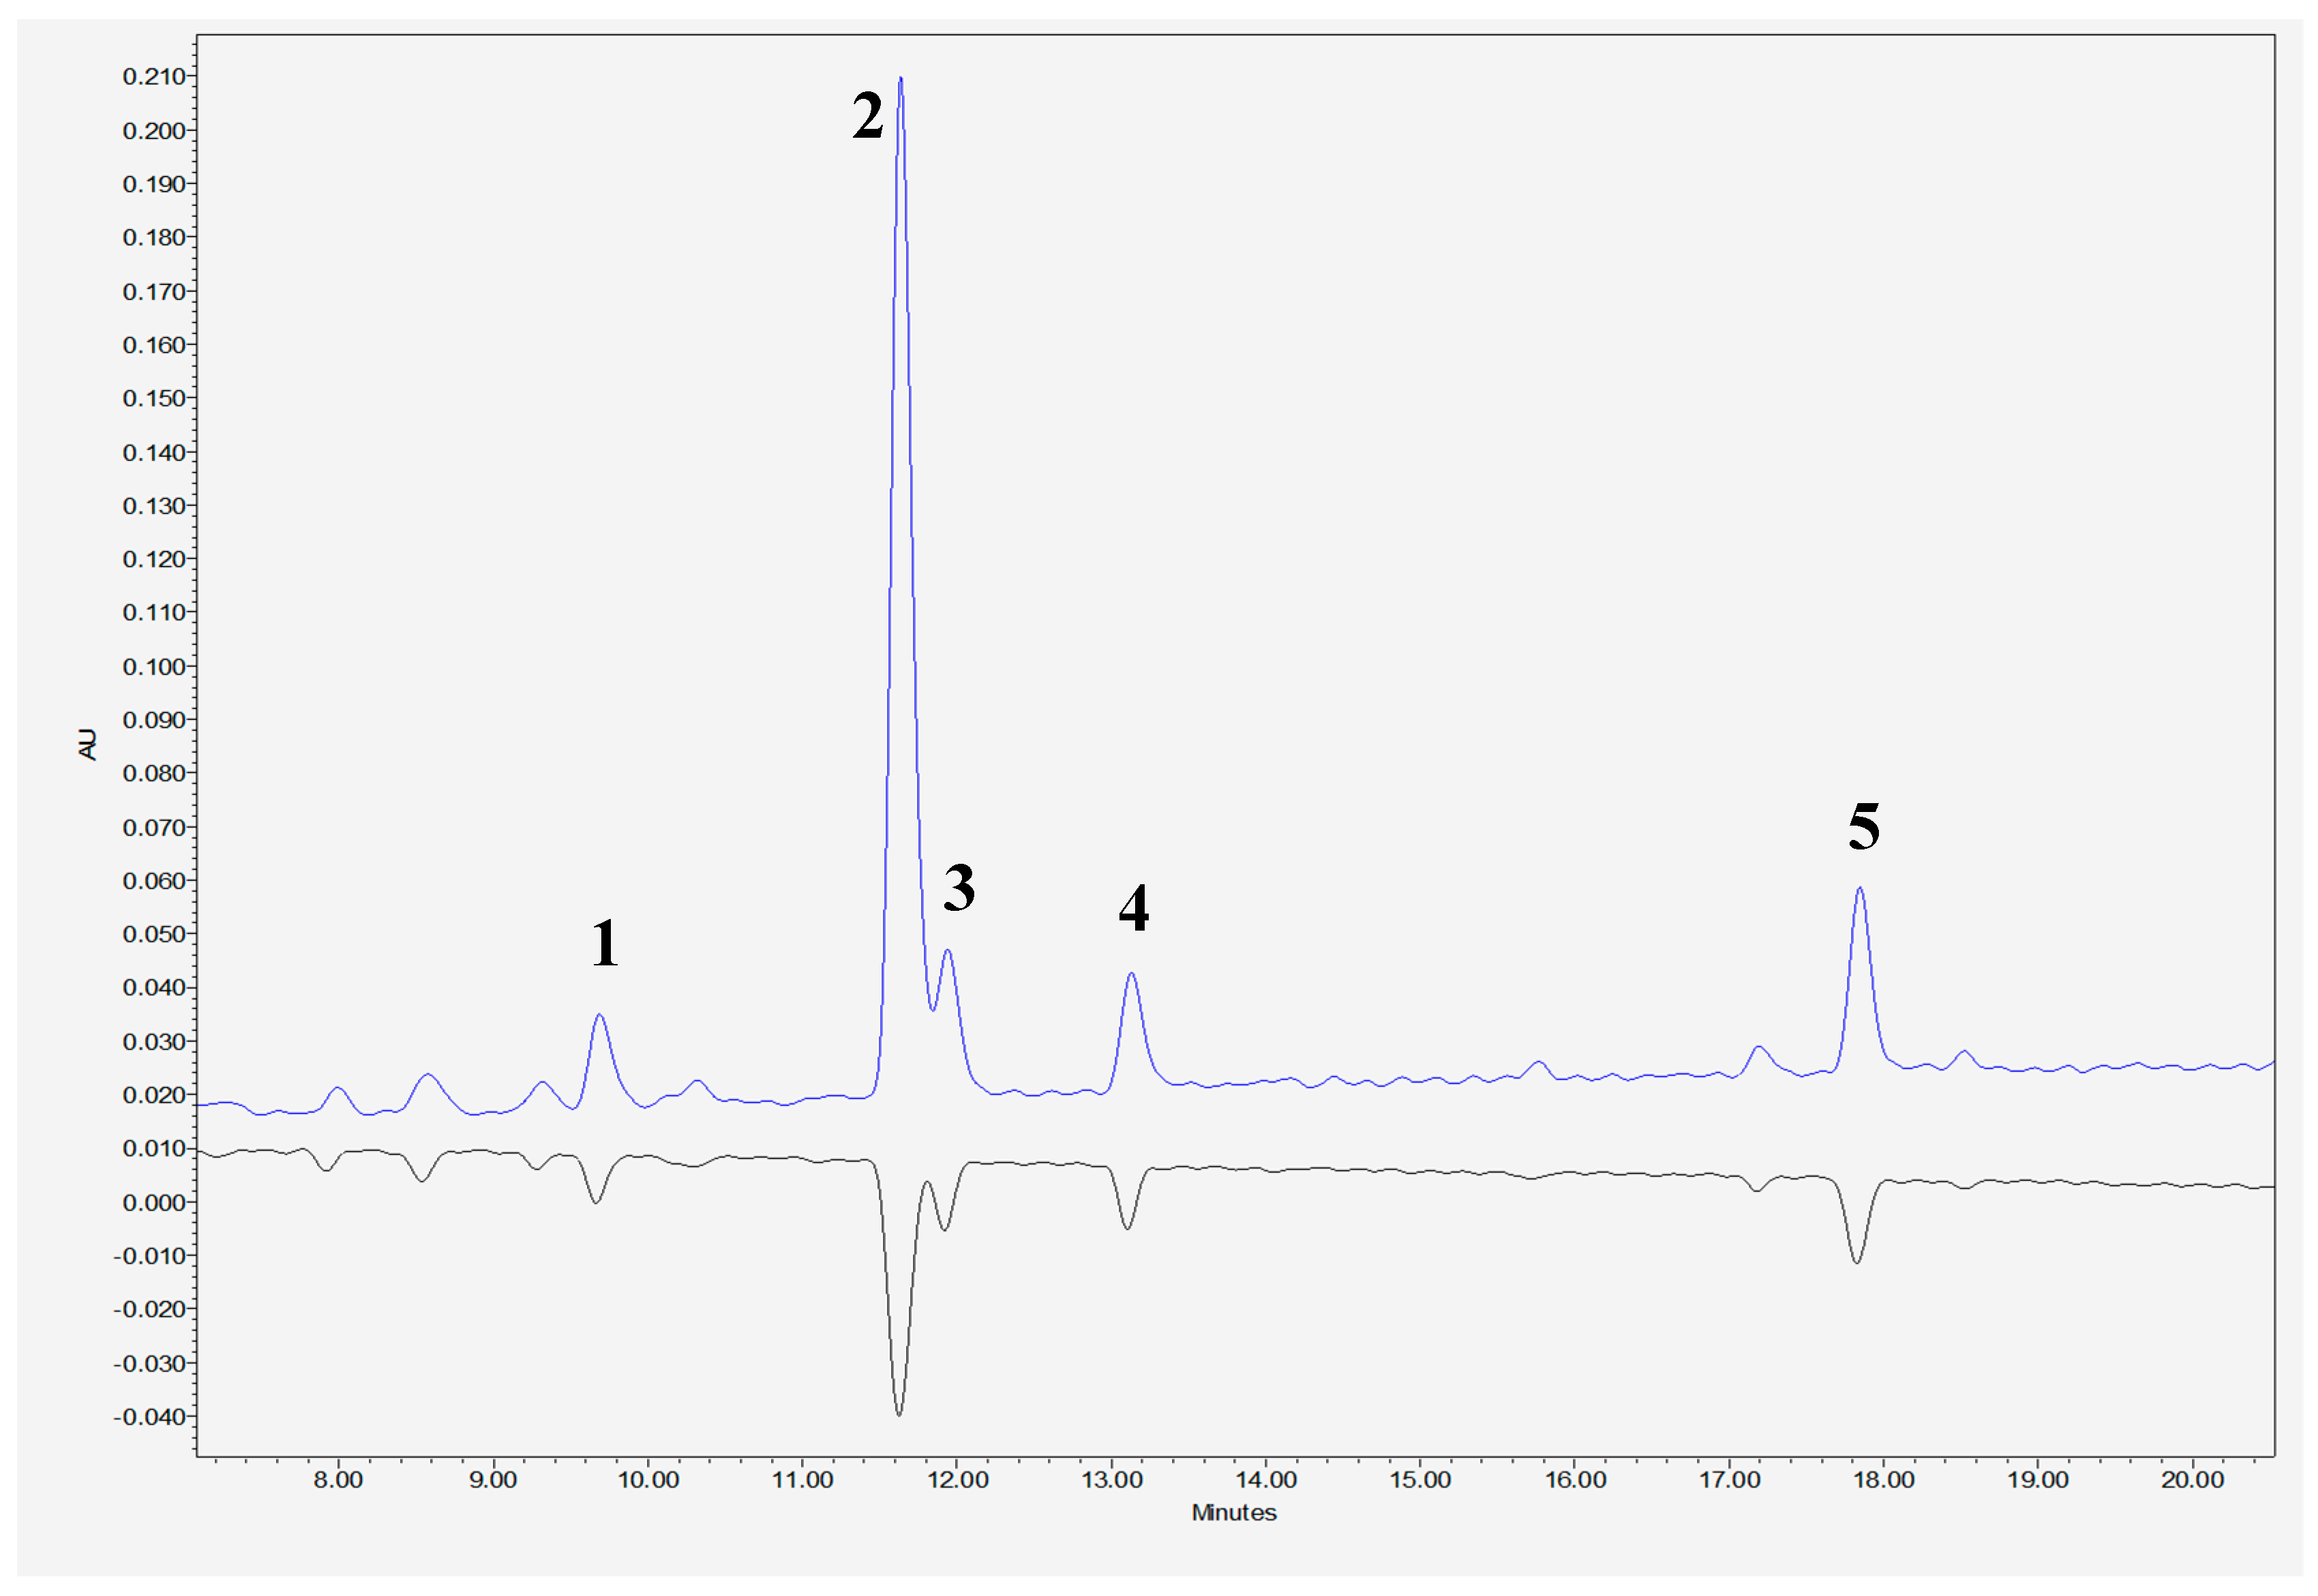Click the apex of the tallest blue peak
2318x1596 pixels.
click(900, 78)
